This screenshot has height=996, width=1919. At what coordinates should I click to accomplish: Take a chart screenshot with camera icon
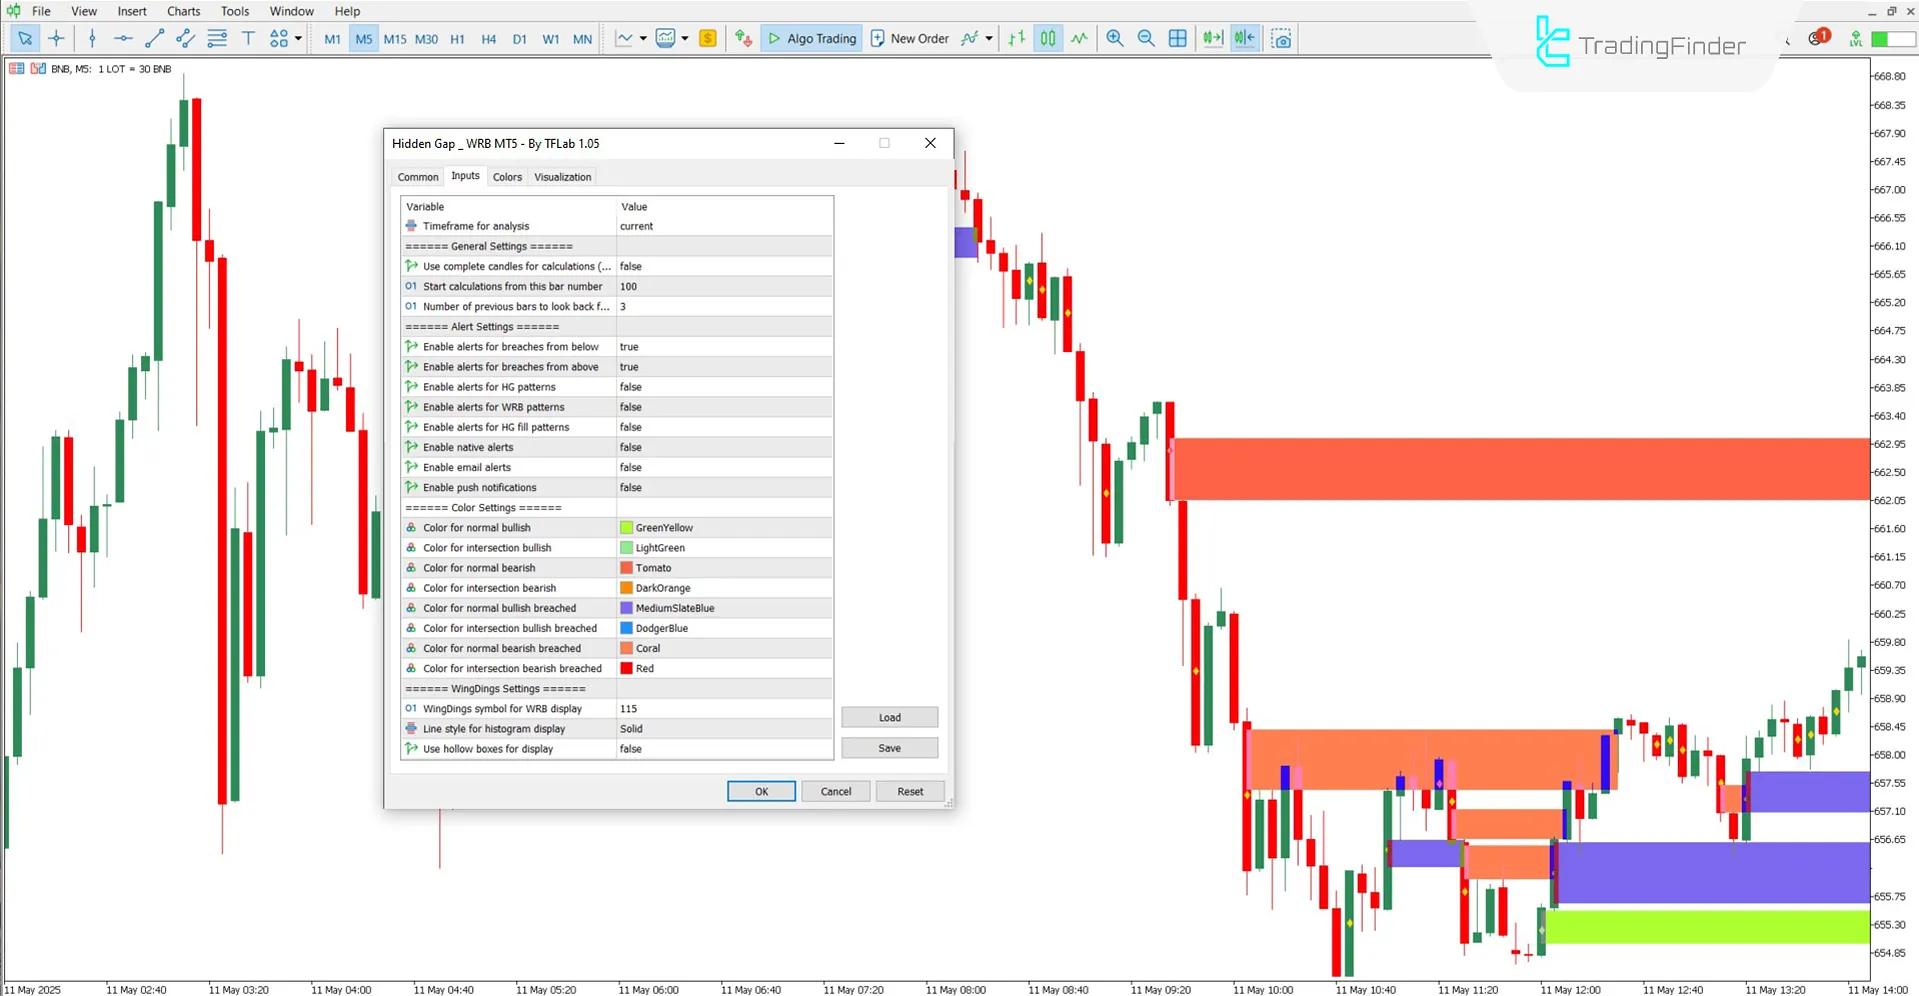click(x=1281, y=39)
